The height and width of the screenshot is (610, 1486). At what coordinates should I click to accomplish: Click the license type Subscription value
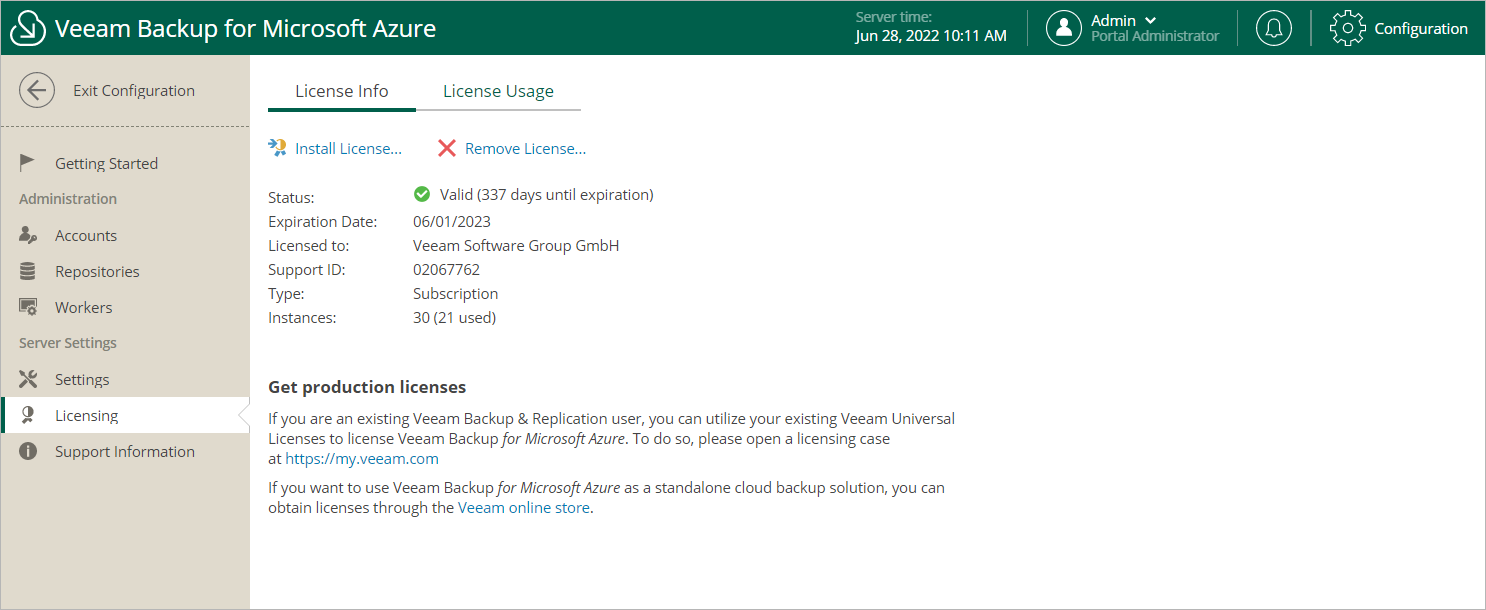coord(455,293)
